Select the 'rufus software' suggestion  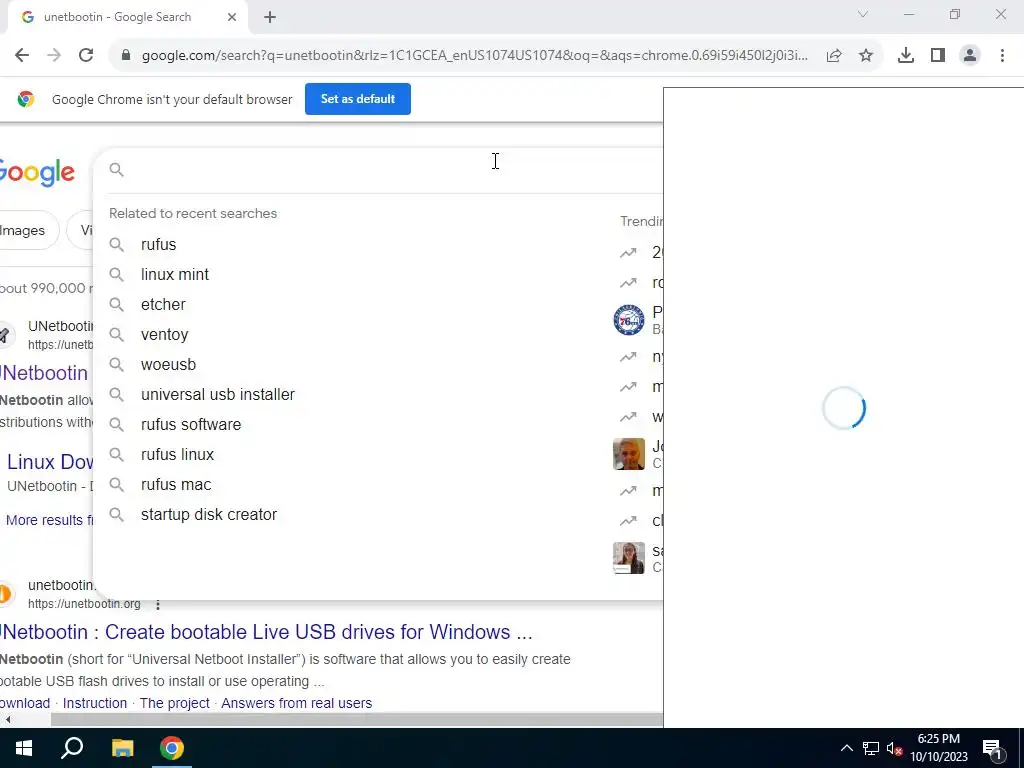click(191, 424)
